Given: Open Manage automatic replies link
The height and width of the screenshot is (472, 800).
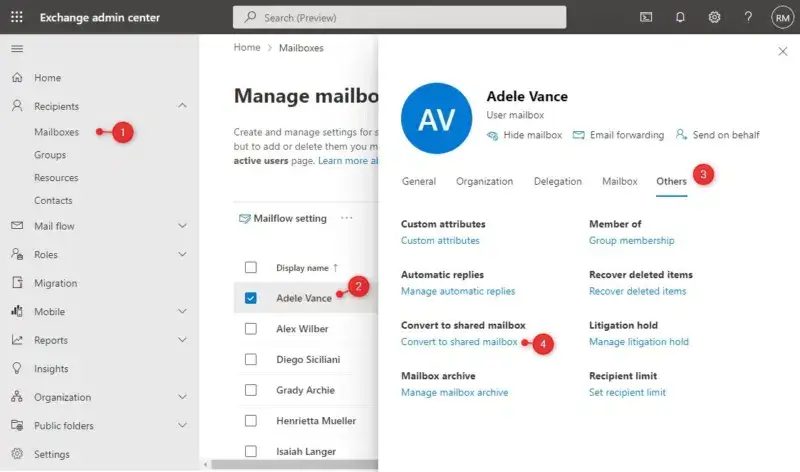Looking at the screenshot, I should point(458,291).
